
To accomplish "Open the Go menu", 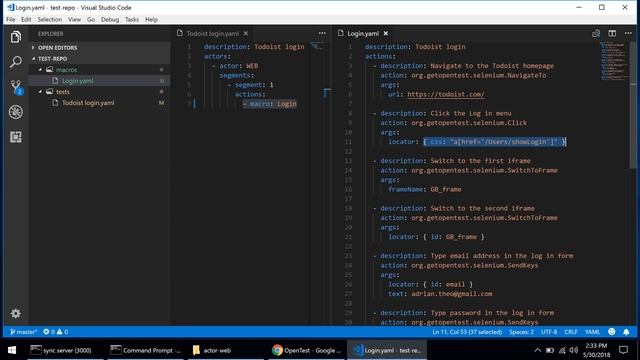I will [x=91, y=19].
